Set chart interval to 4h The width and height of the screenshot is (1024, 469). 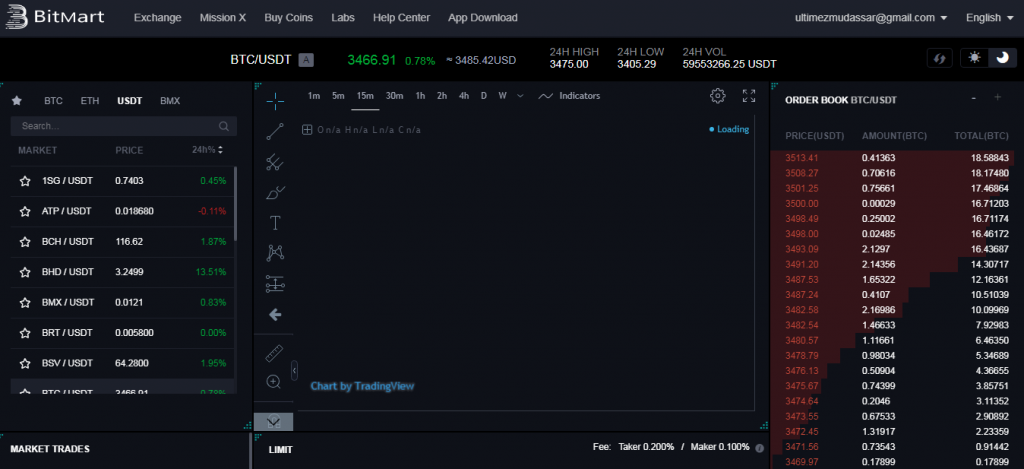464,96
